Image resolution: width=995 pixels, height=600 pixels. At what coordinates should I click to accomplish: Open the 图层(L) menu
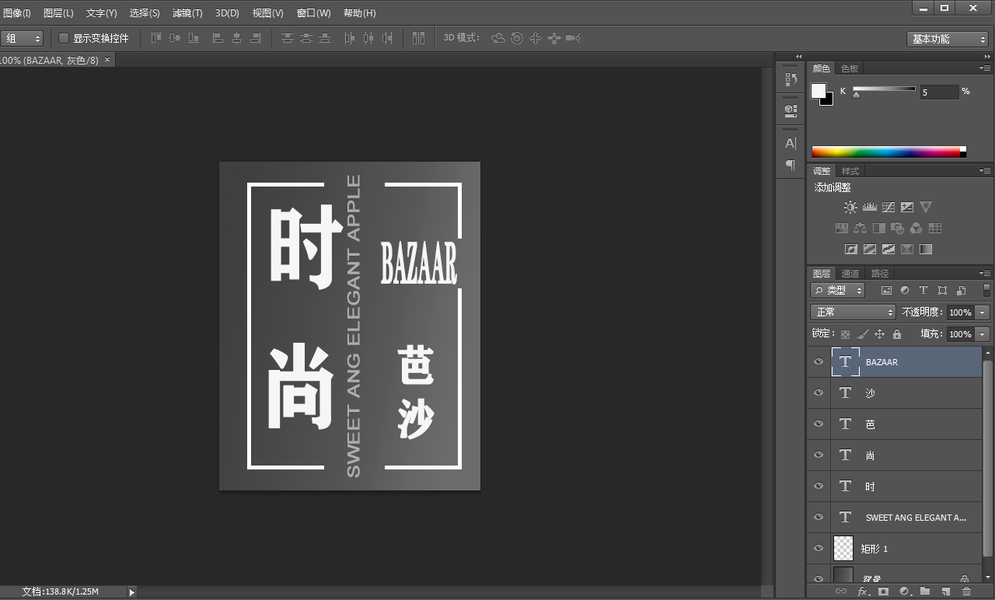(58, 13)
